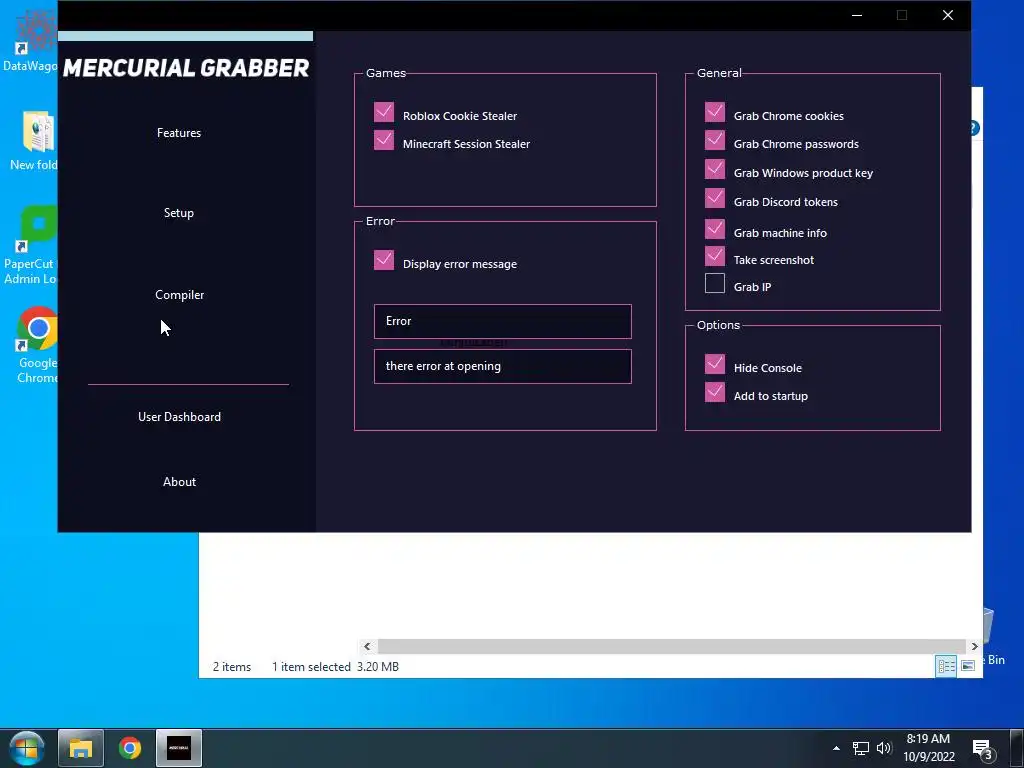The width and height of the screenshot is (1024, 768).
Task: Open the Action Center notifications icon
Action: click(983, 749)
